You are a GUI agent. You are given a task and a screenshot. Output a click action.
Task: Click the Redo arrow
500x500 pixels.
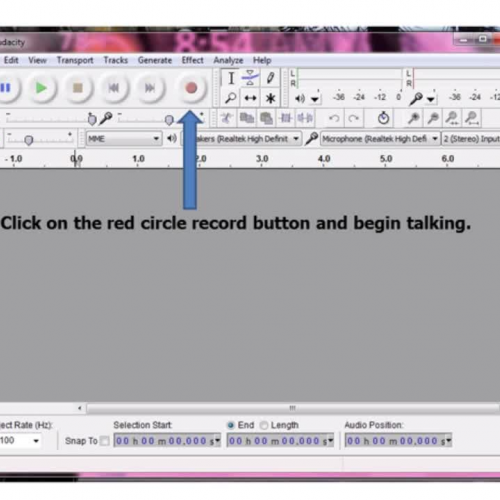coord(353,118)
